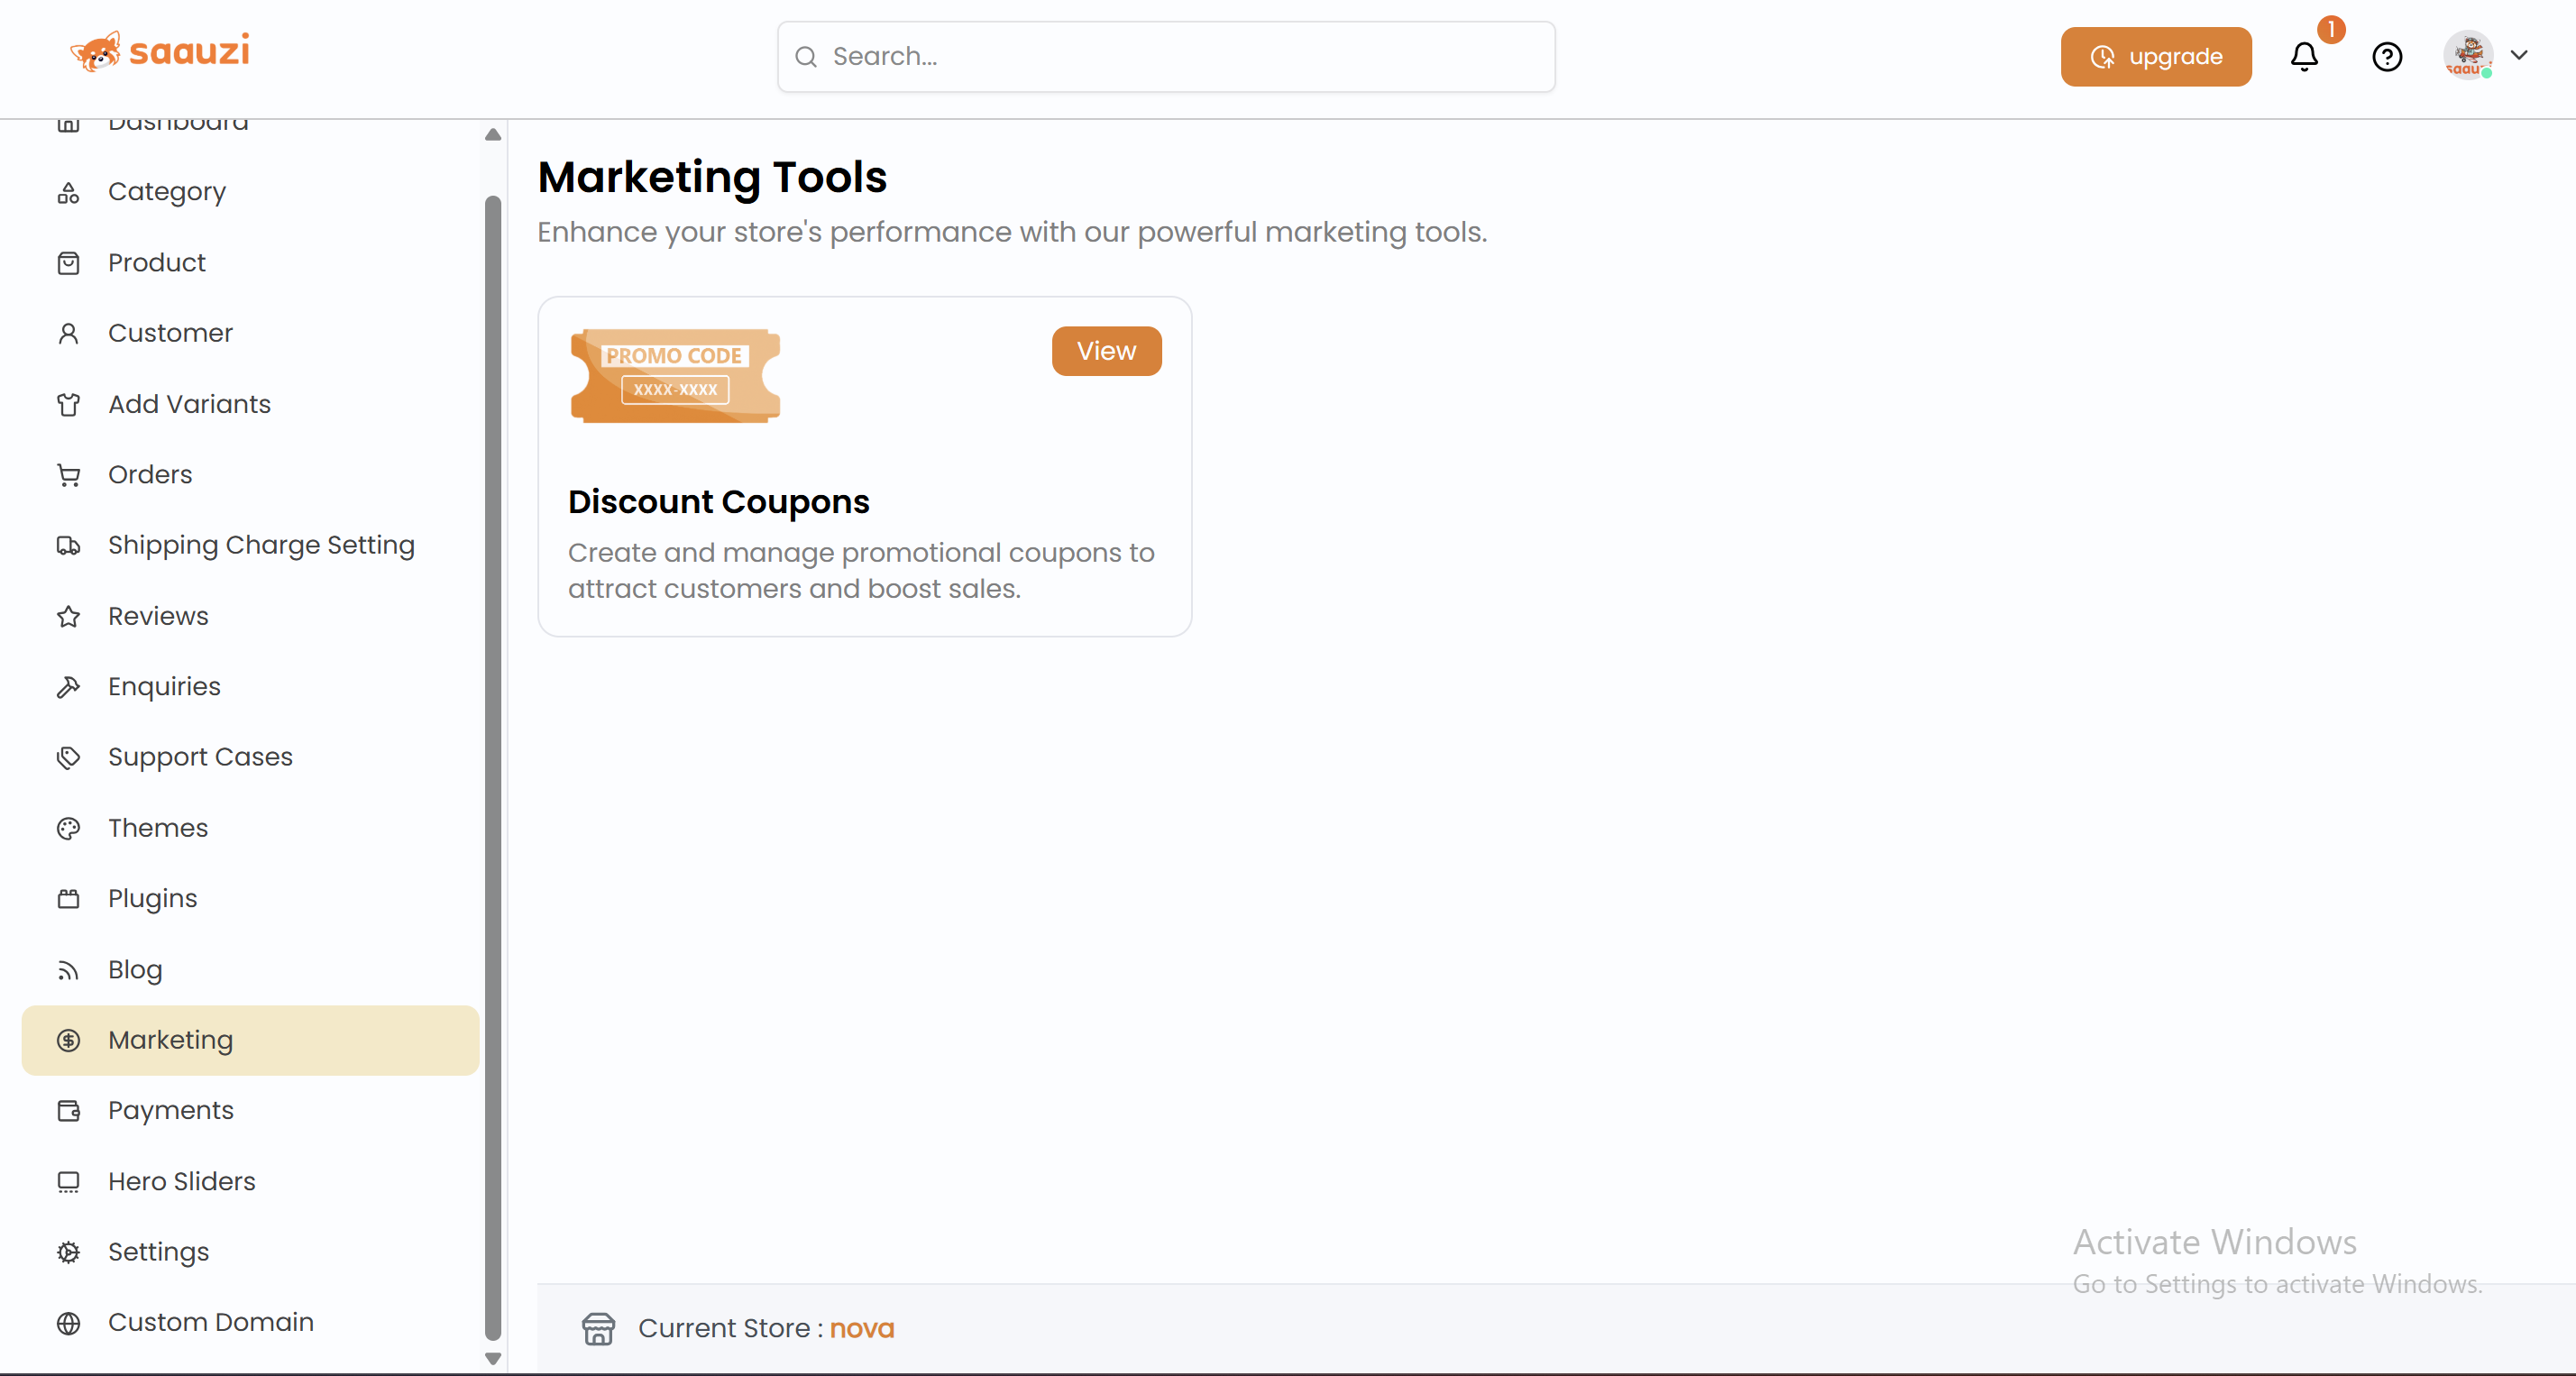Open the Payments menu item
This screenshot has width=2576, height=1376.
[170, 1110]
